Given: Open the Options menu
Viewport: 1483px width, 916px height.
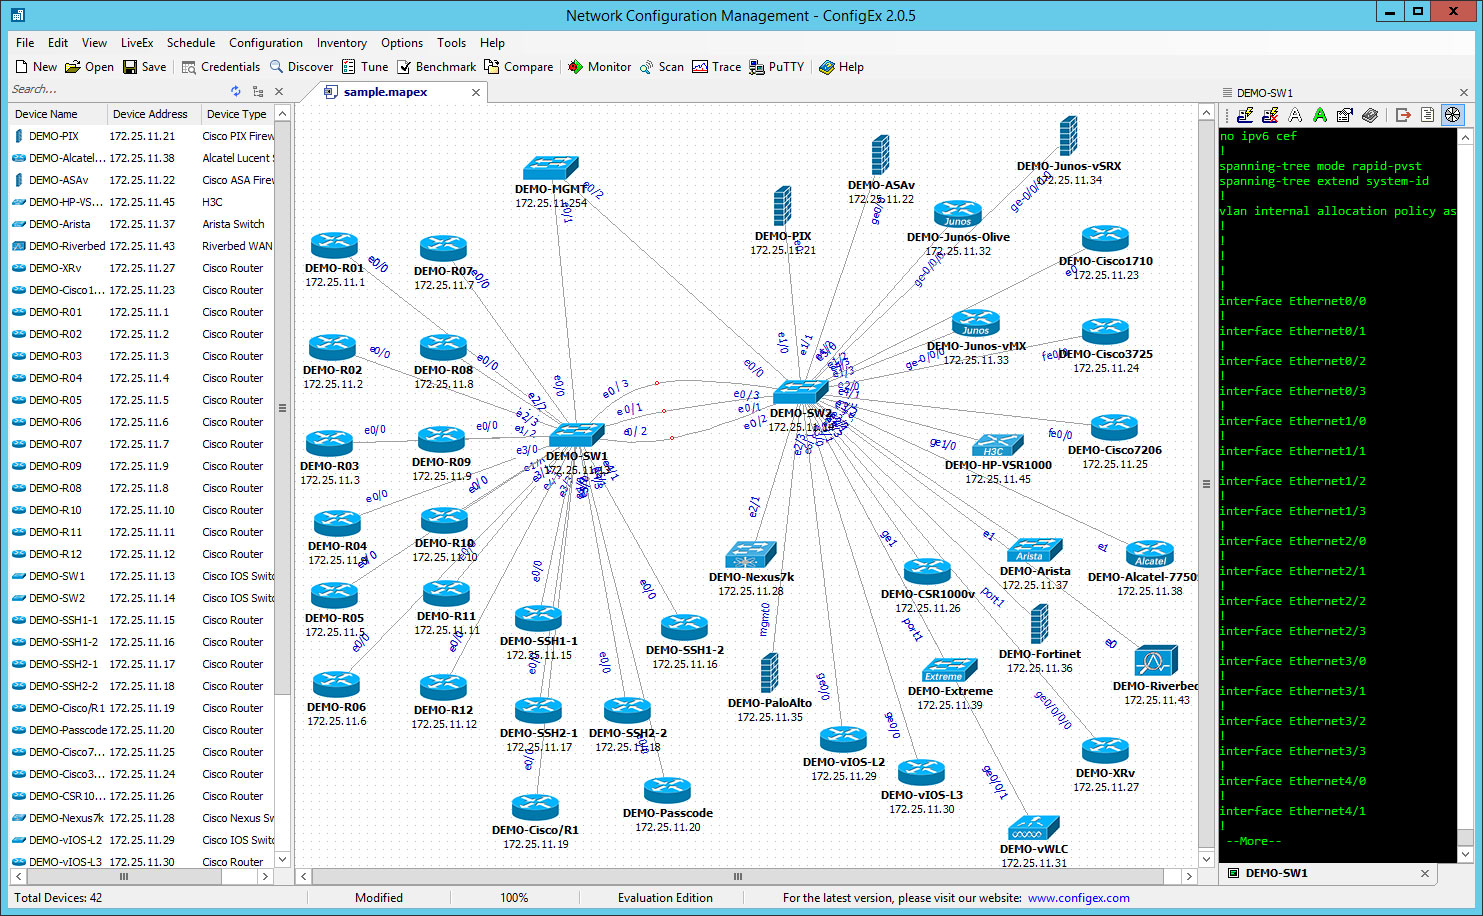Looking at the screenshot, I should (402, 43).
